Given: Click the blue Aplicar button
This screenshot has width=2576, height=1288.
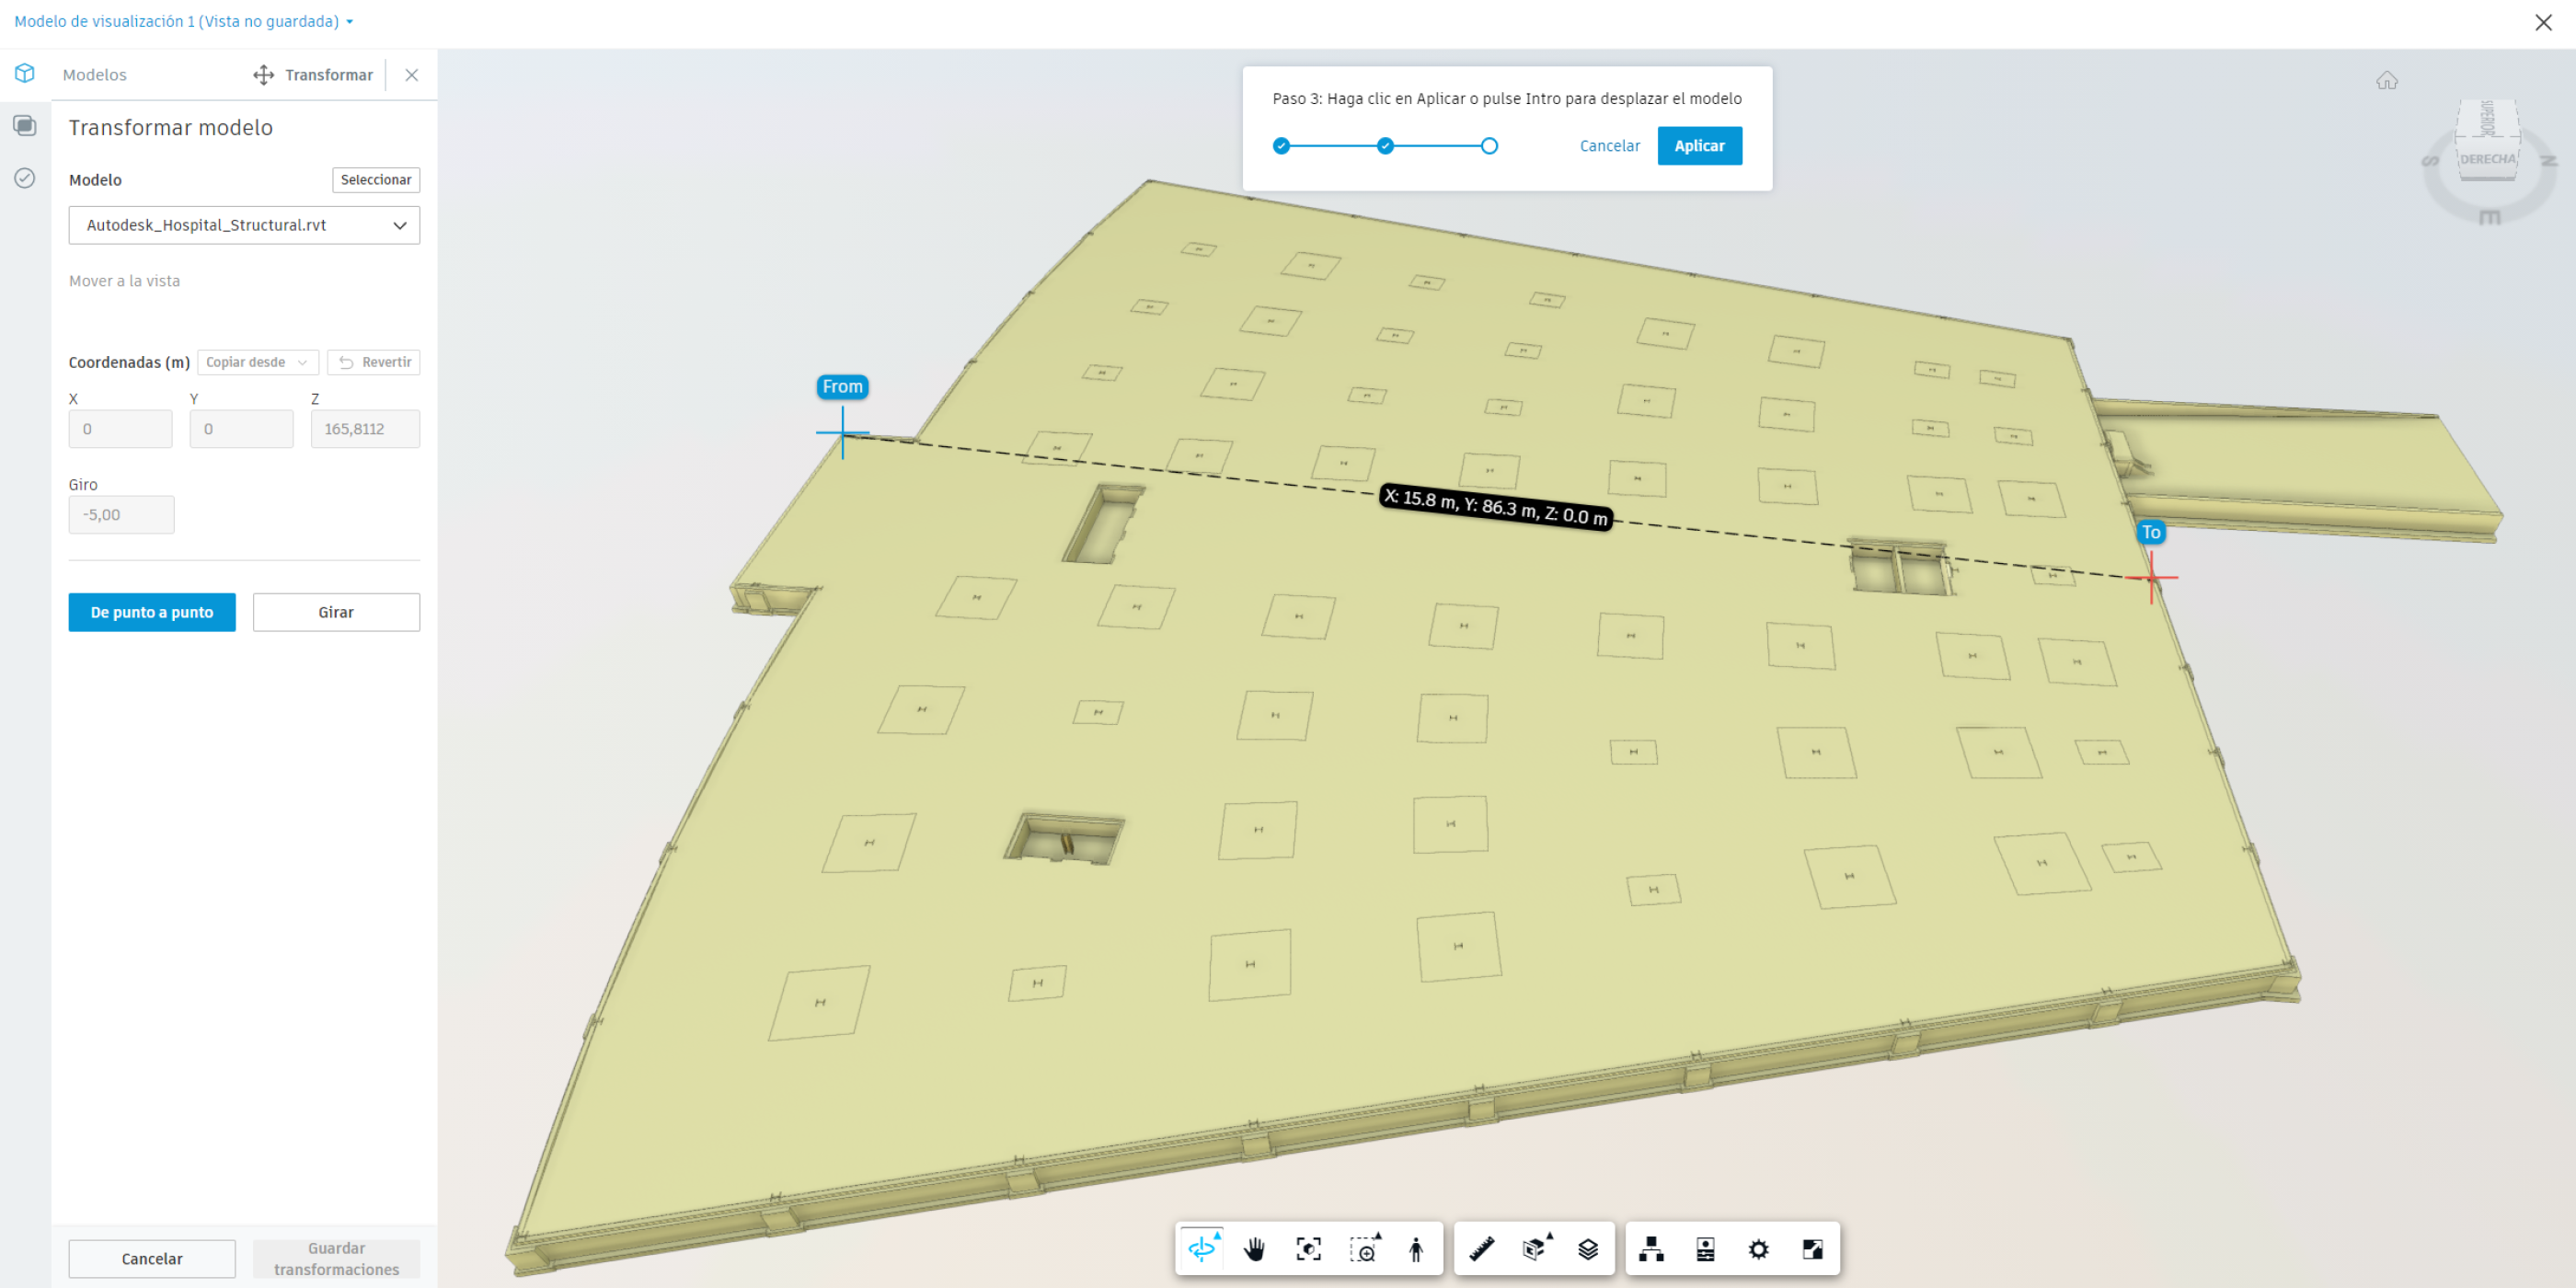Looking at the screenshot, I should [1699, 146].
